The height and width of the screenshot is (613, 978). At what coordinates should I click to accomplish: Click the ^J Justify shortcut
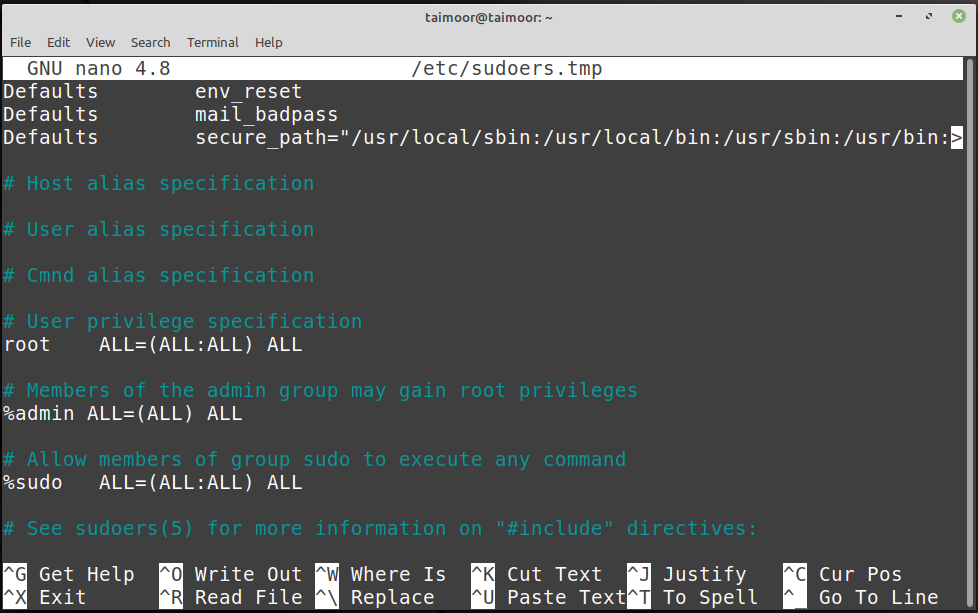[687, 574]
